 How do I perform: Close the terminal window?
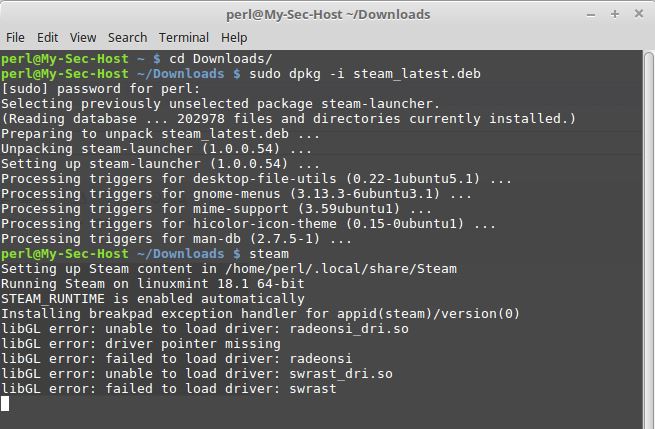[639, 14]
